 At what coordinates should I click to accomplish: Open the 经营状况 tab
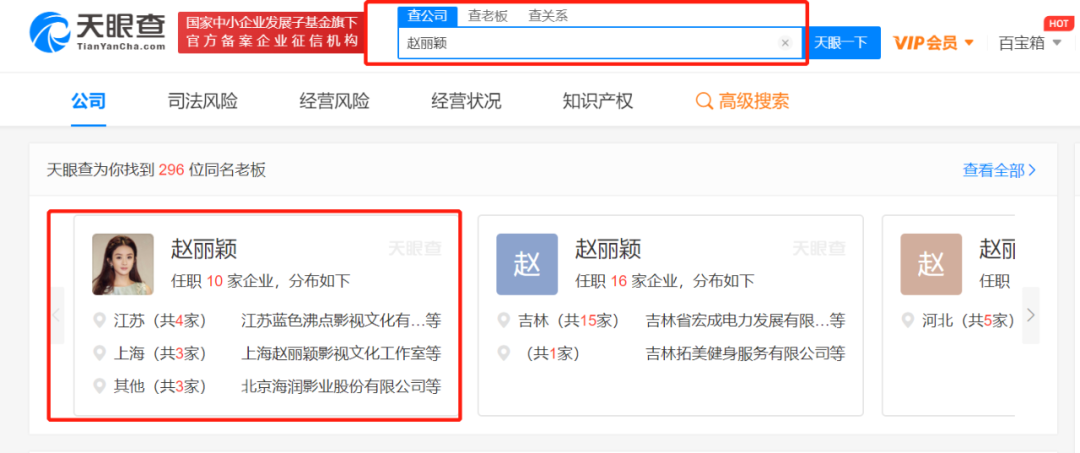tap(466, 102)
